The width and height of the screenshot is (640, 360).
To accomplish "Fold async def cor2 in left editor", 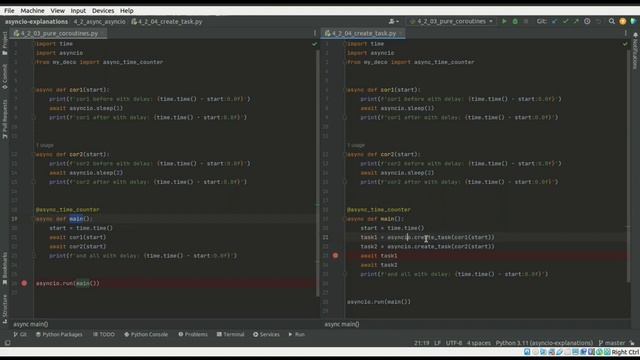I will coord(35,154).
